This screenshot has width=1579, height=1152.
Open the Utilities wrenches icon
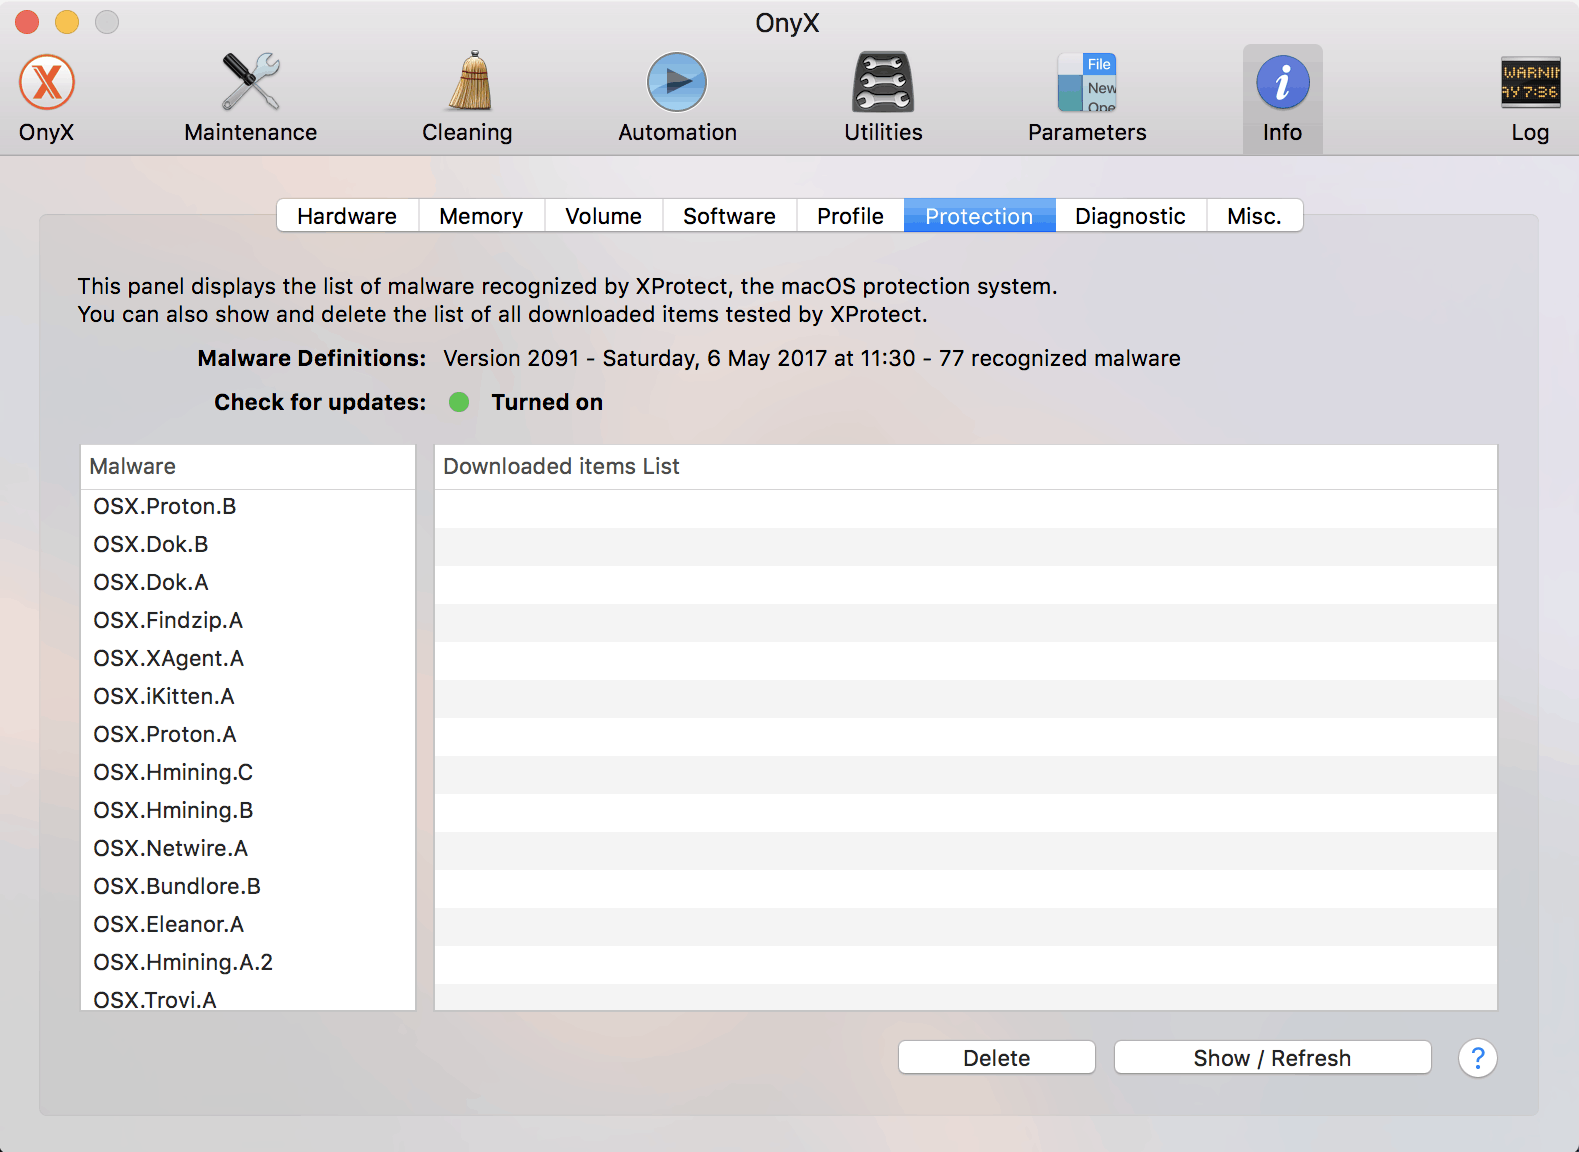click(x=883, y=98)
